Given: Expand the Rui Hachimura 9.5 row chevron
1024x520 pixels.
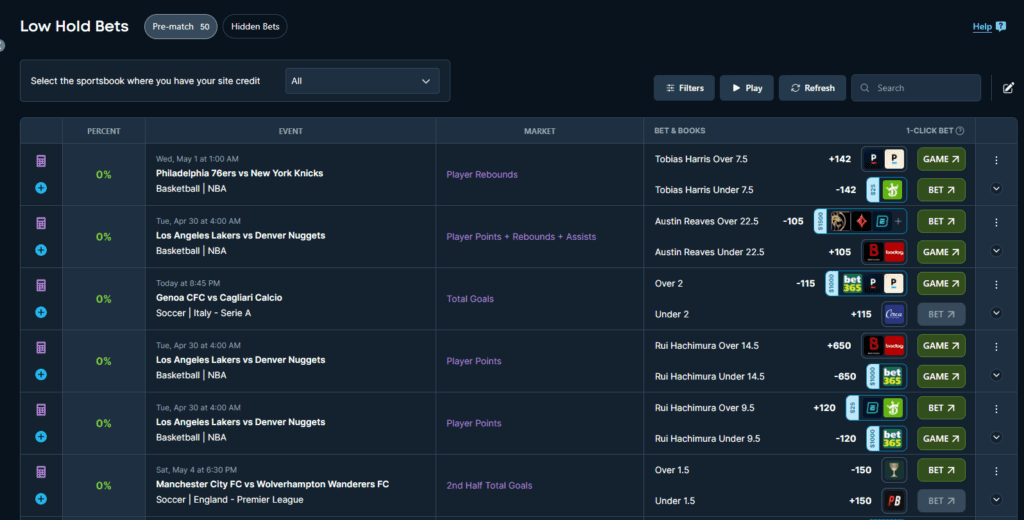Looking at the screenshot, I should click(996, 437).
